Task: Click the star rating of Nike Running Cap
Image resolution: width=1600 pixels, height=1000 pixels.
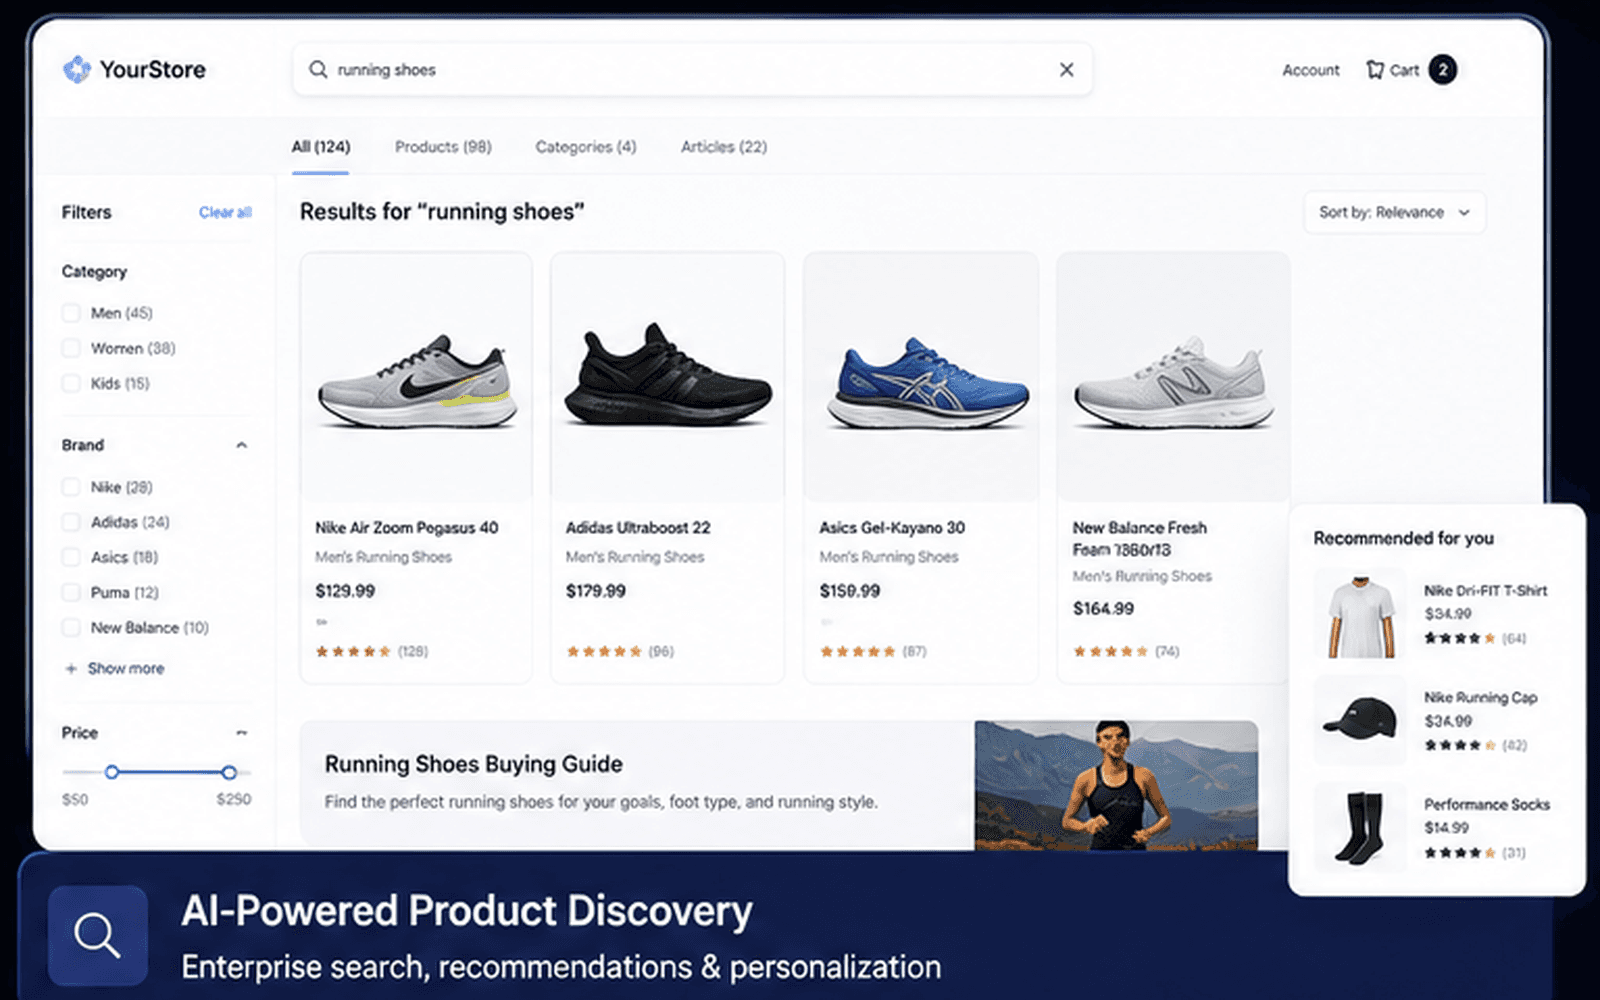Action: 1460,745
